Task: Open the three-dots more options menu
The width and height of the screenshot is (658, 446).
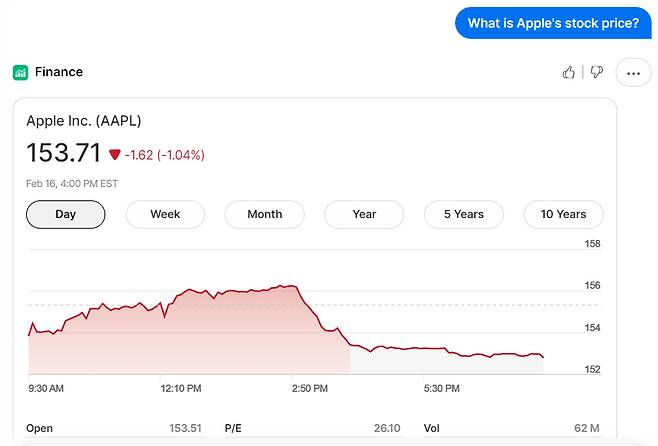Action: click(x=633, y=73)
